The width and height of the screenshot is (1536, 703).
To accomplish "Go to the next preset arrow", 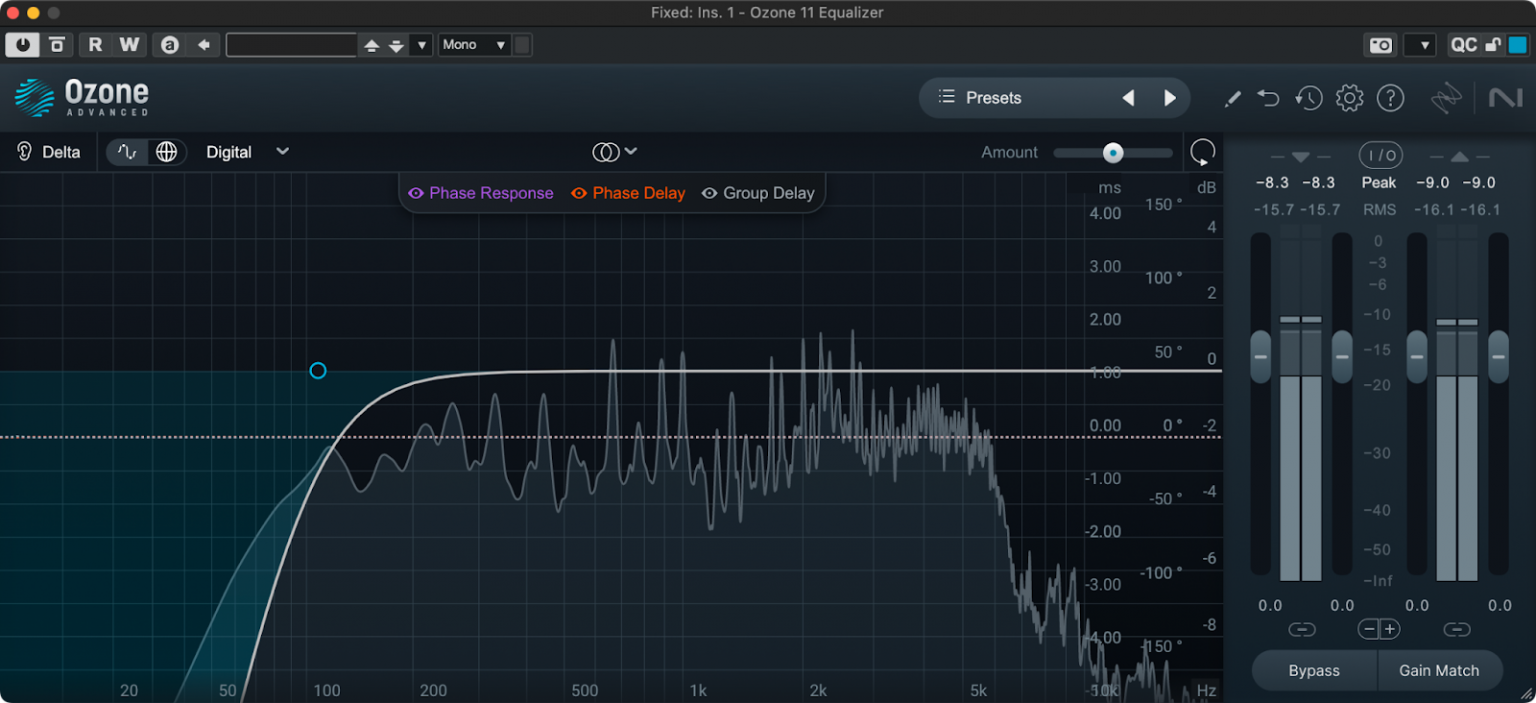I will (1170, 98).
